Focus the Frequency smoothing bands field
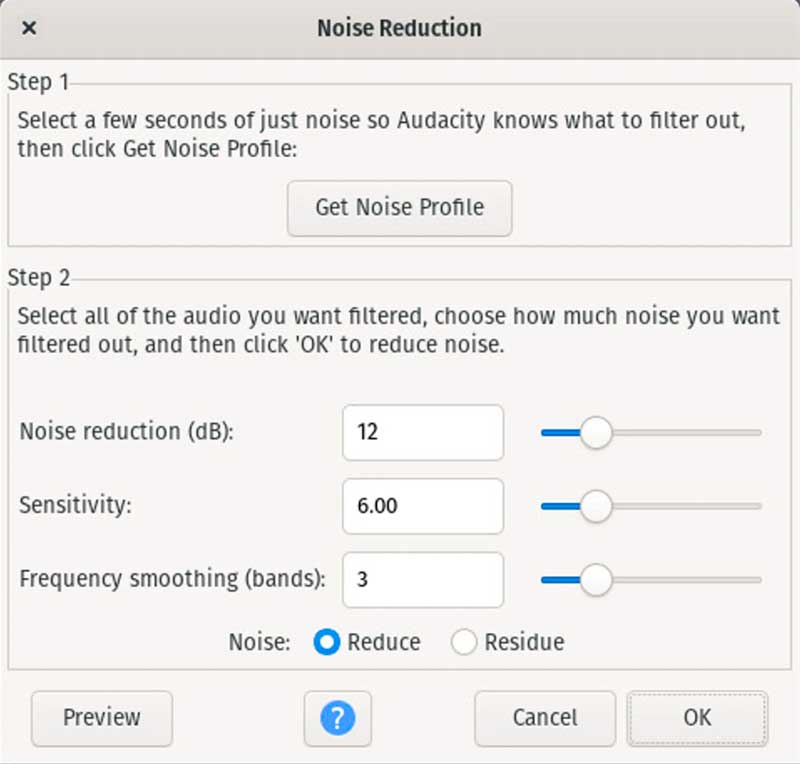The width and height of the screenshot is (800, 764). 422,579
